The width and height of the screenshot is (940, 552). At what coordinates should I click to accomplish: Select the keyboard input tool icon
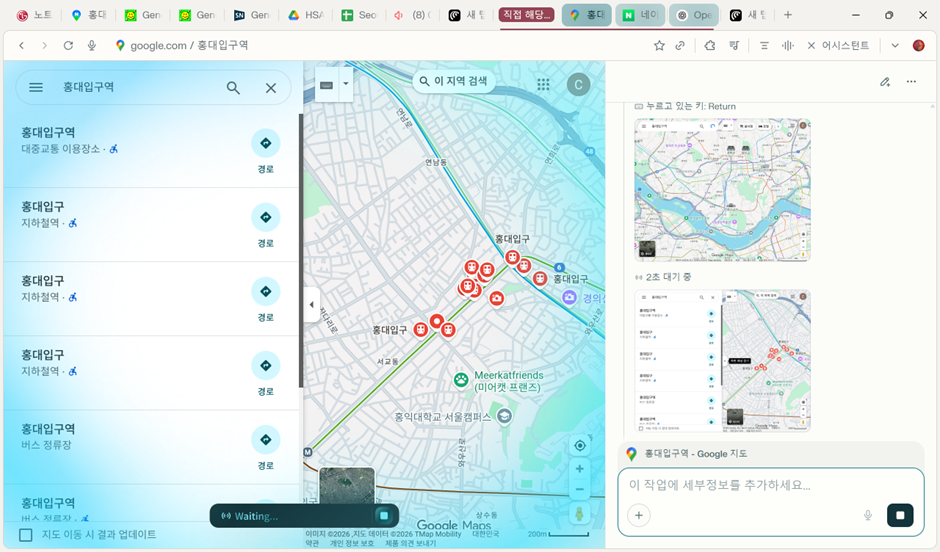(x=326, y=85)
